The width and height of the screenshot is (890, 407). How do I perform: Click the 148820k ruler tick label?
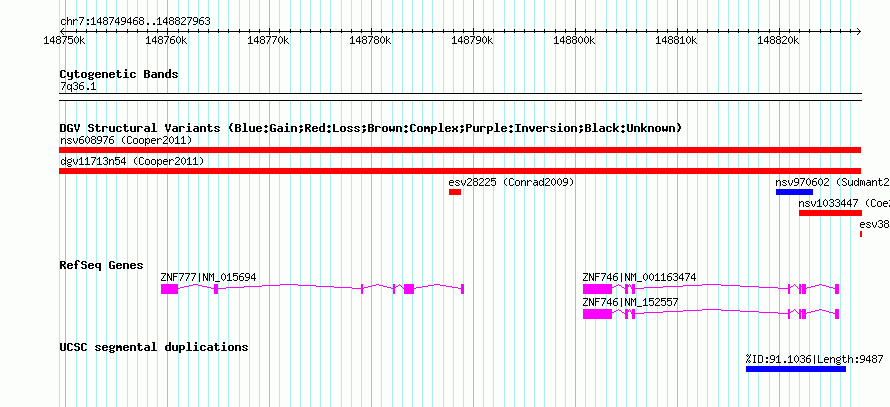(x=778, y=41)
